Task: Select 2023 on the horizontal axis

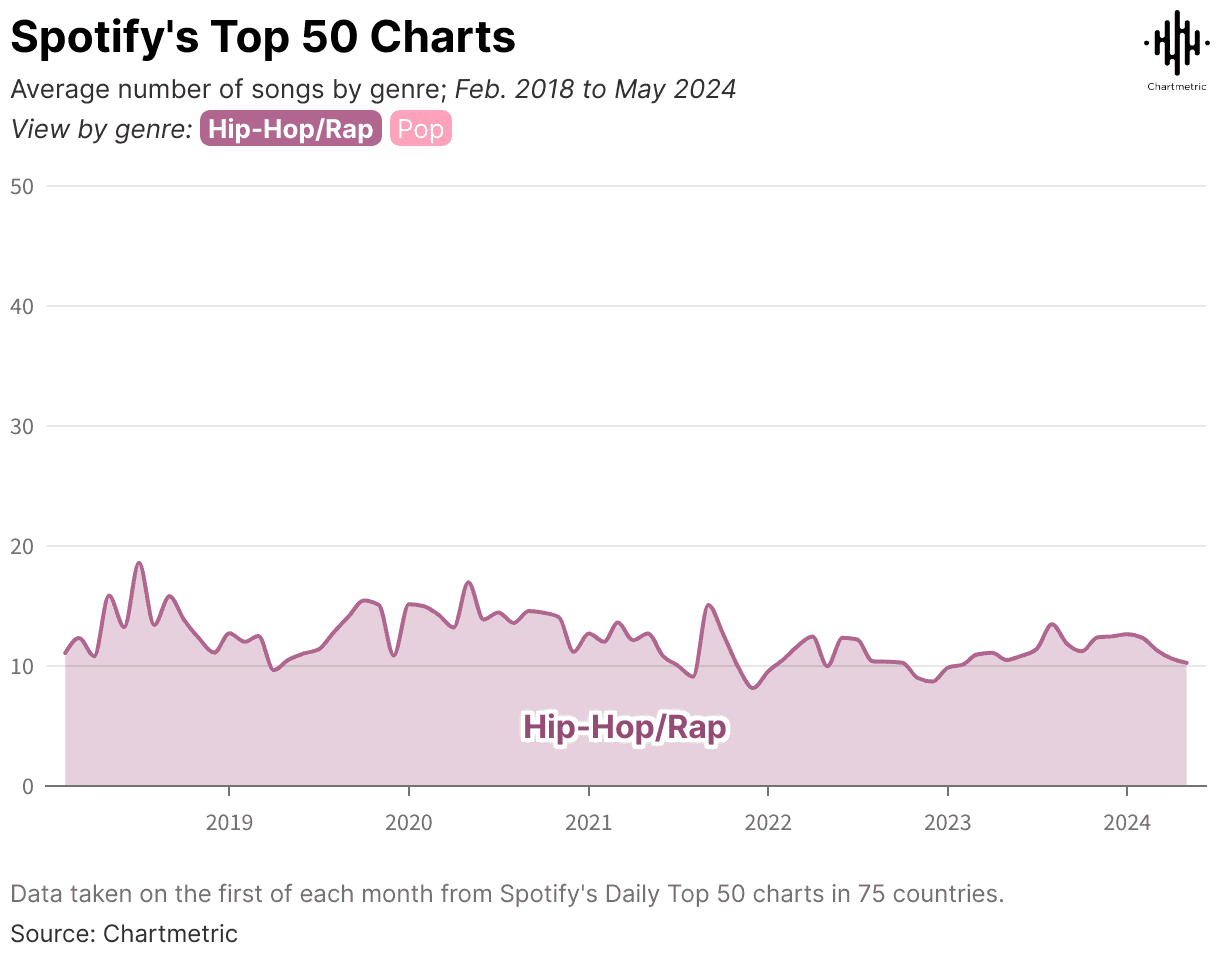Action: [x=947, y=823]
